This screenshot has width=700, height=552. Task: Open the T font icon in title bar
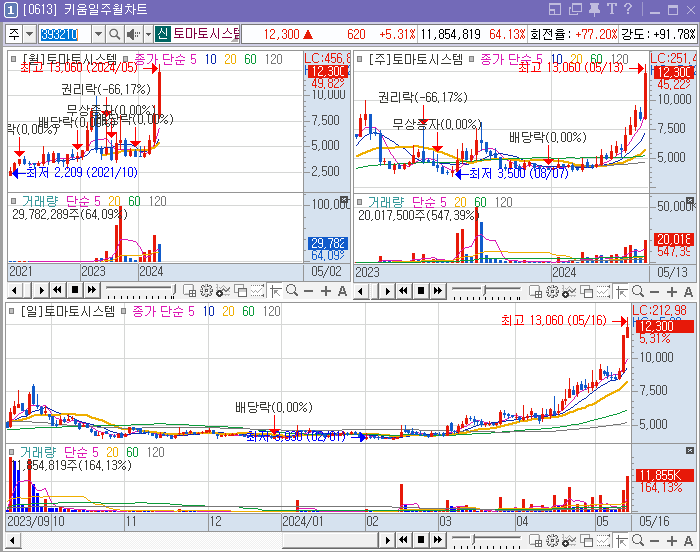coord(612,9)
